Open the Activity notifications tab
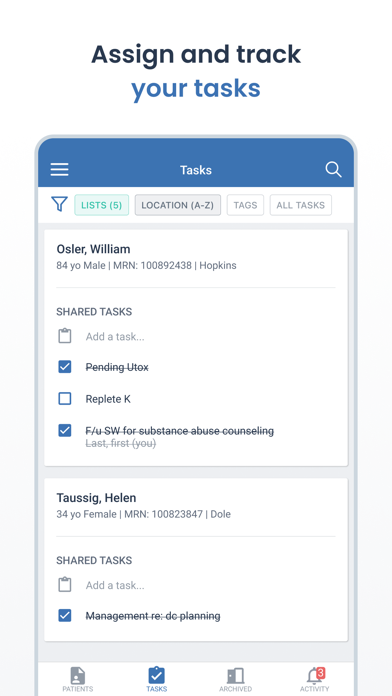The height and width of the screenshot is (696, 392). pyautogui.click(x=315, y=679)
